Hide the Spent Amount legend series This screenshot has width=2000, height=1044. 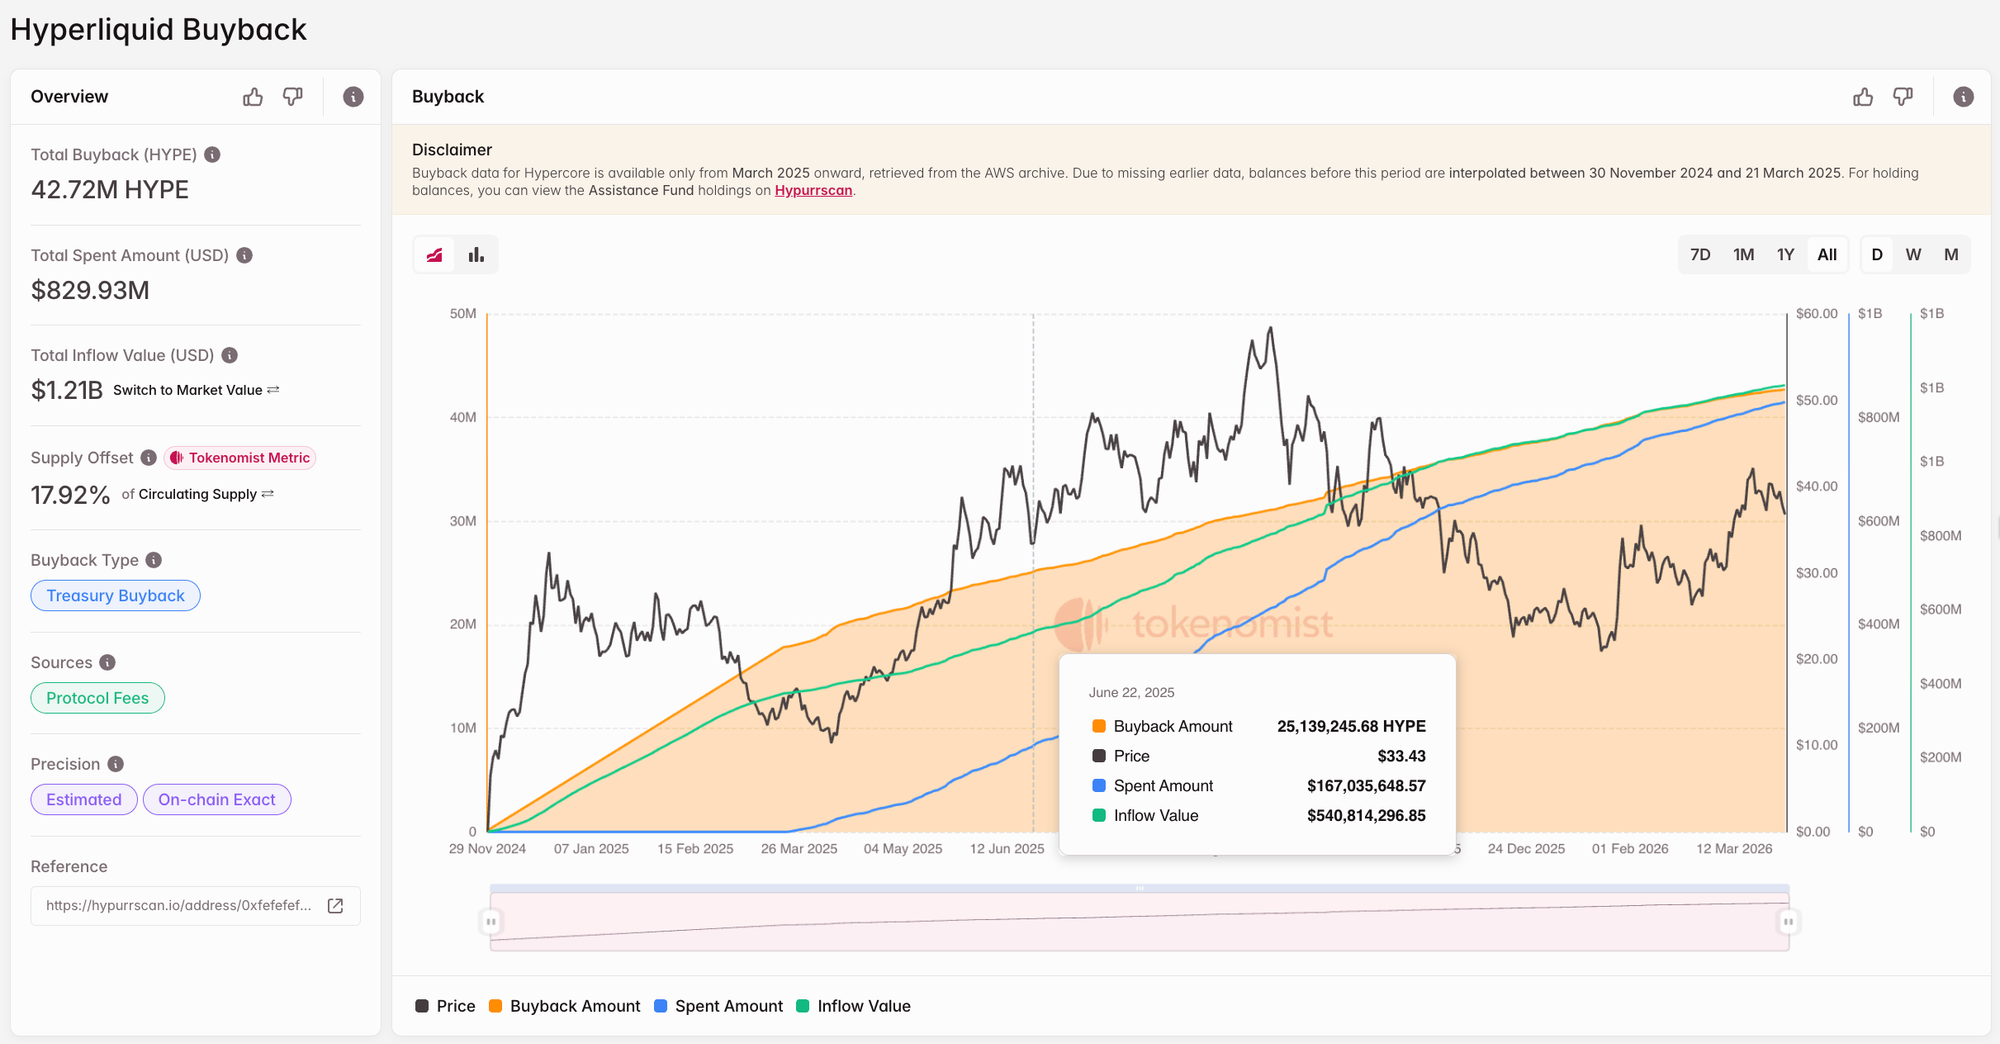(x=718, y=1006)
